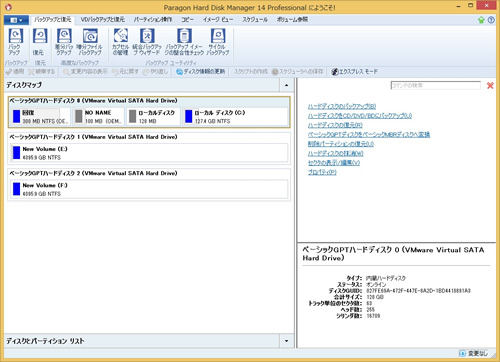Click the red X beside command search

[490, 86]
